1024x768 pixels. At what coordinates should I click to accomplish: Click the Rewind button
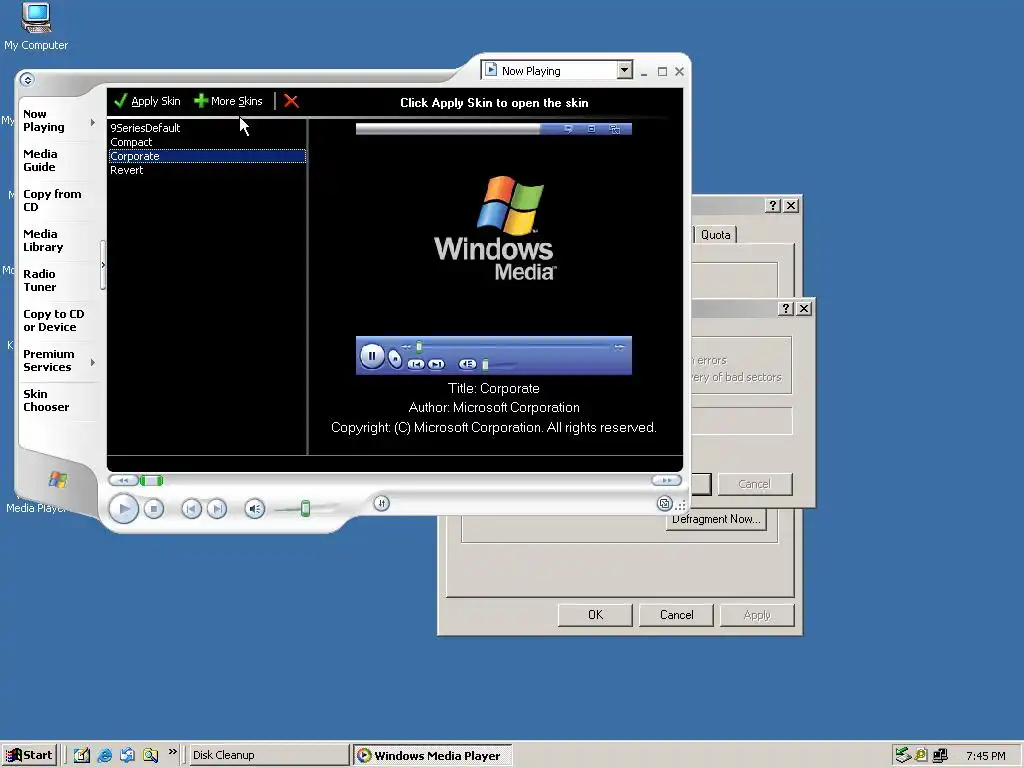click(x=123, y=481)
